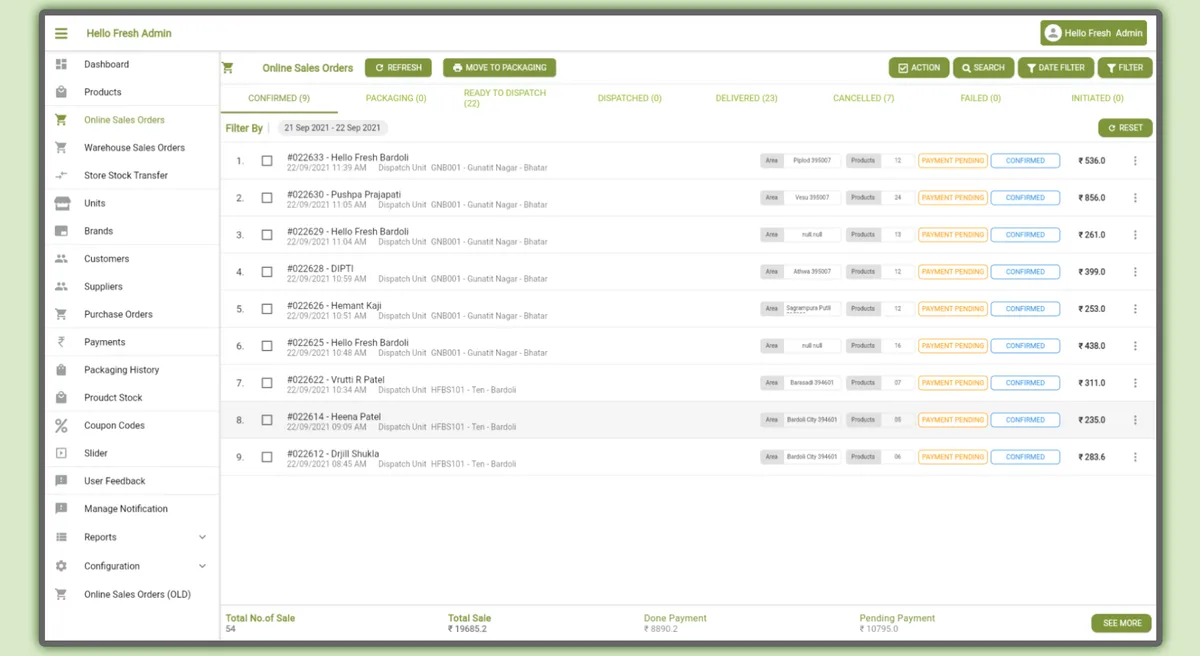Open three-dot menu for order #022622
This screenshot has width=1200, height=656.
point(1135,383)
